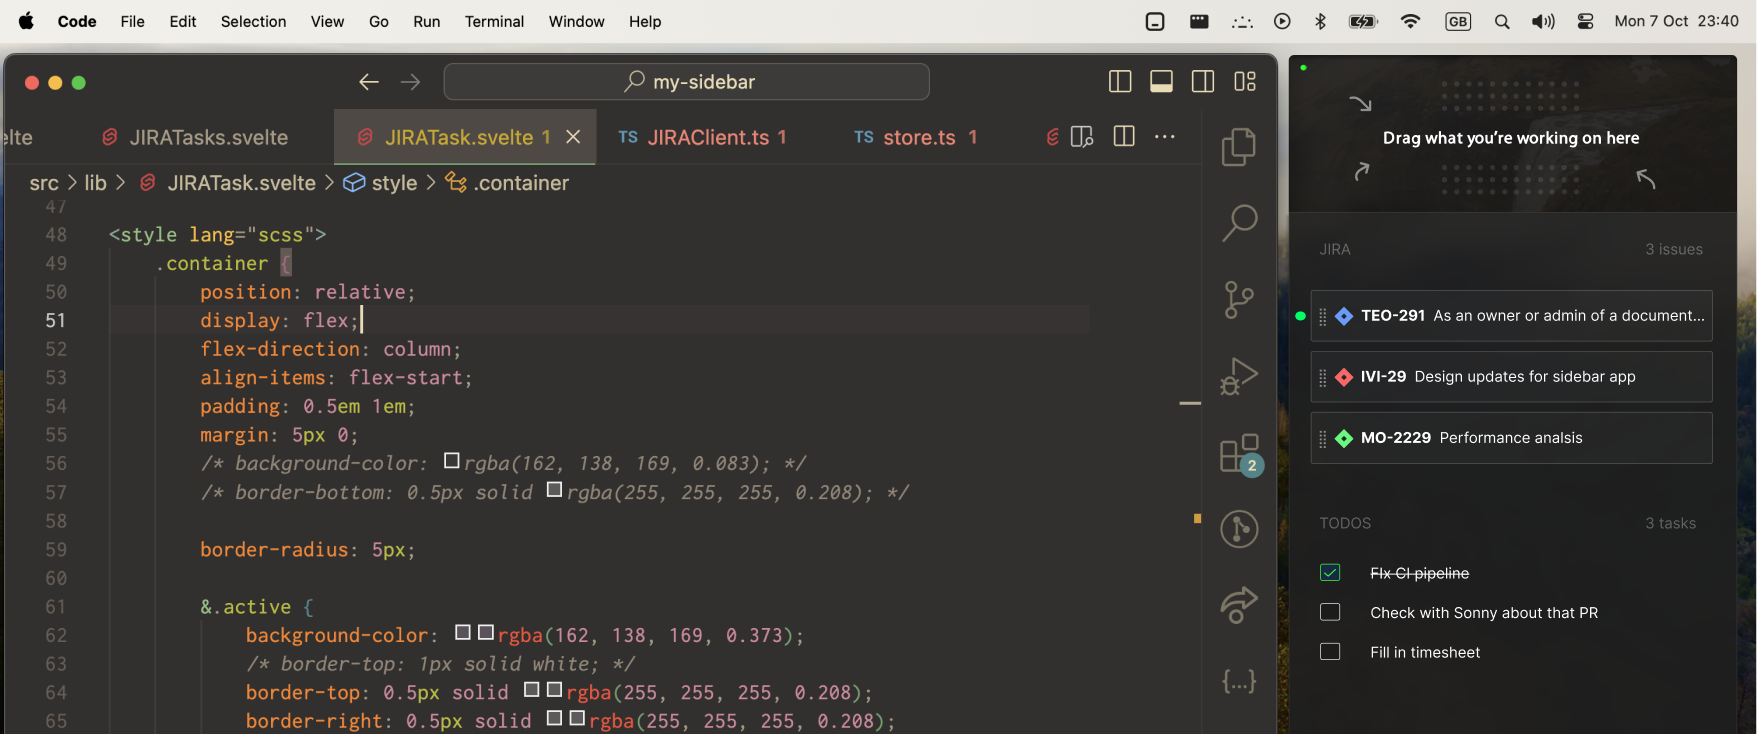This screenshot has height=734, width=1757.
Task: Open the Search view in the activity bar
Action: pos(1239,223)
